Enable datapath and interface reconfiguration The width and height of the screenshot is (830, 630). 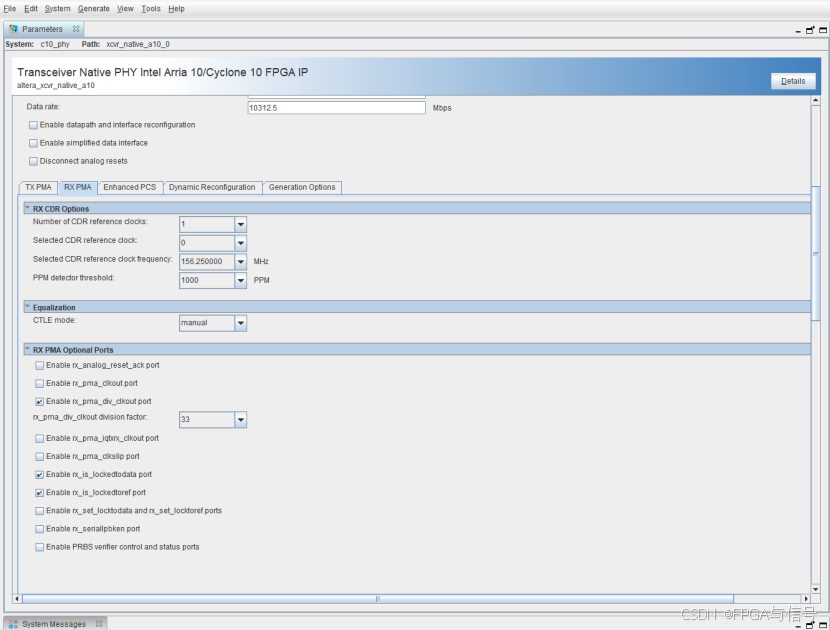pyautogui.click(x=33, y=125)
